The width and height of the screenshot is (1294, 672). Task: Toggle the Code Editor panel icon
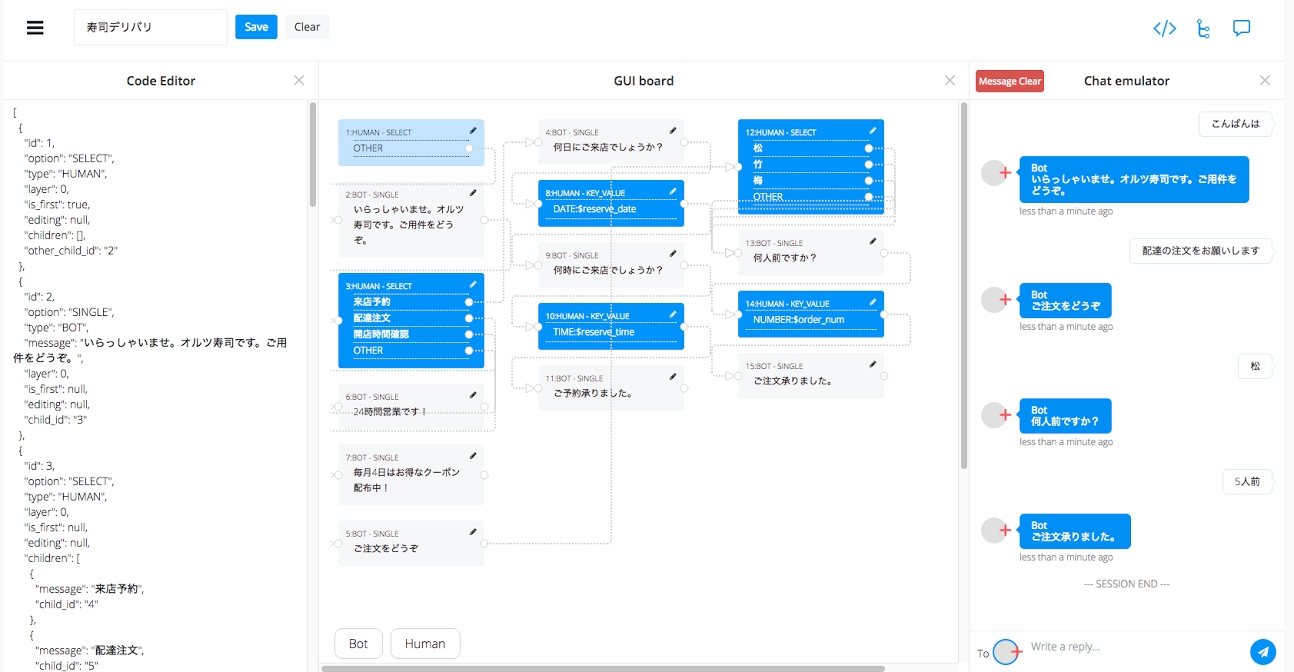pyautogui.click(x=1164, y=28)
